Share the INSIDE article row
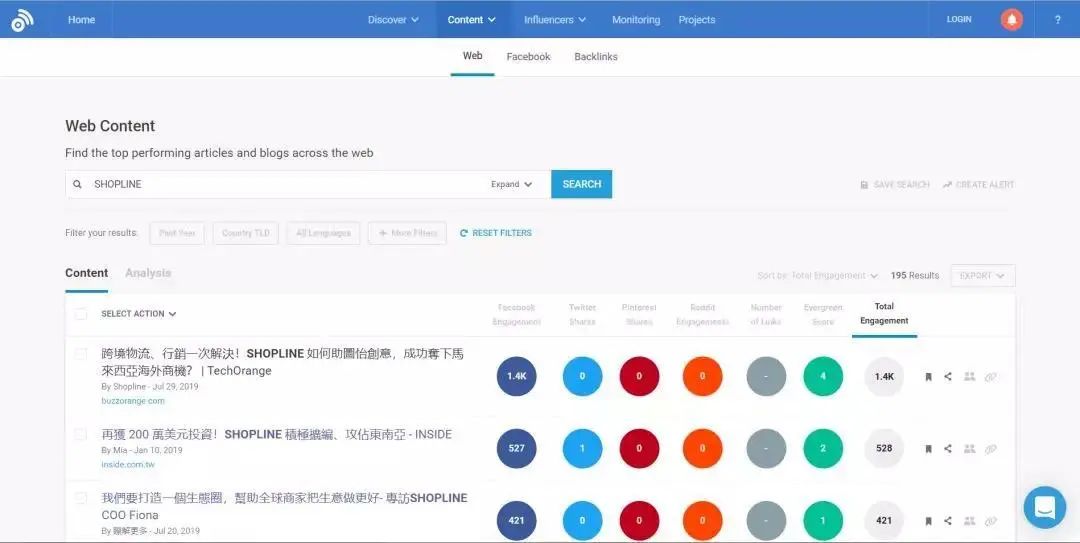Screen dimensions: 1080x543 pyautogui.click(x=948, y=448)
